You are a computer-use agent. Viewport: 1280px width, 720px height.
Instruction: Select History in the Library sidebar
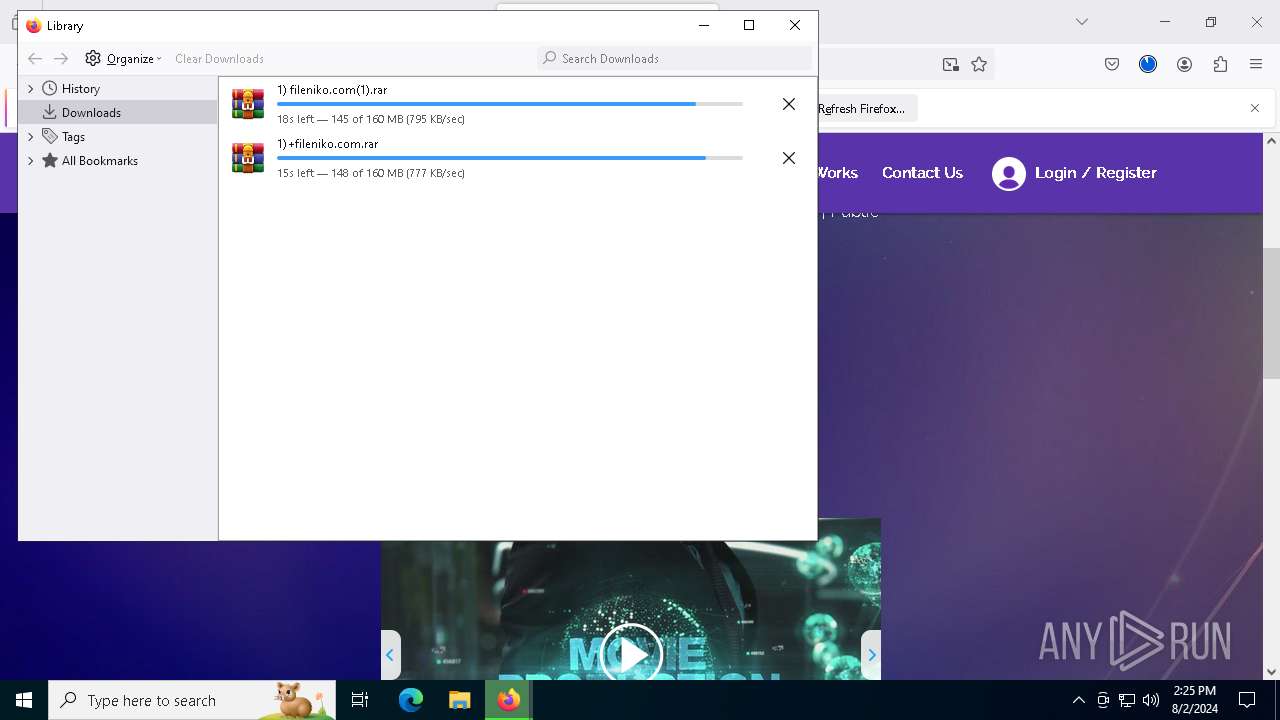click(80, 88)
